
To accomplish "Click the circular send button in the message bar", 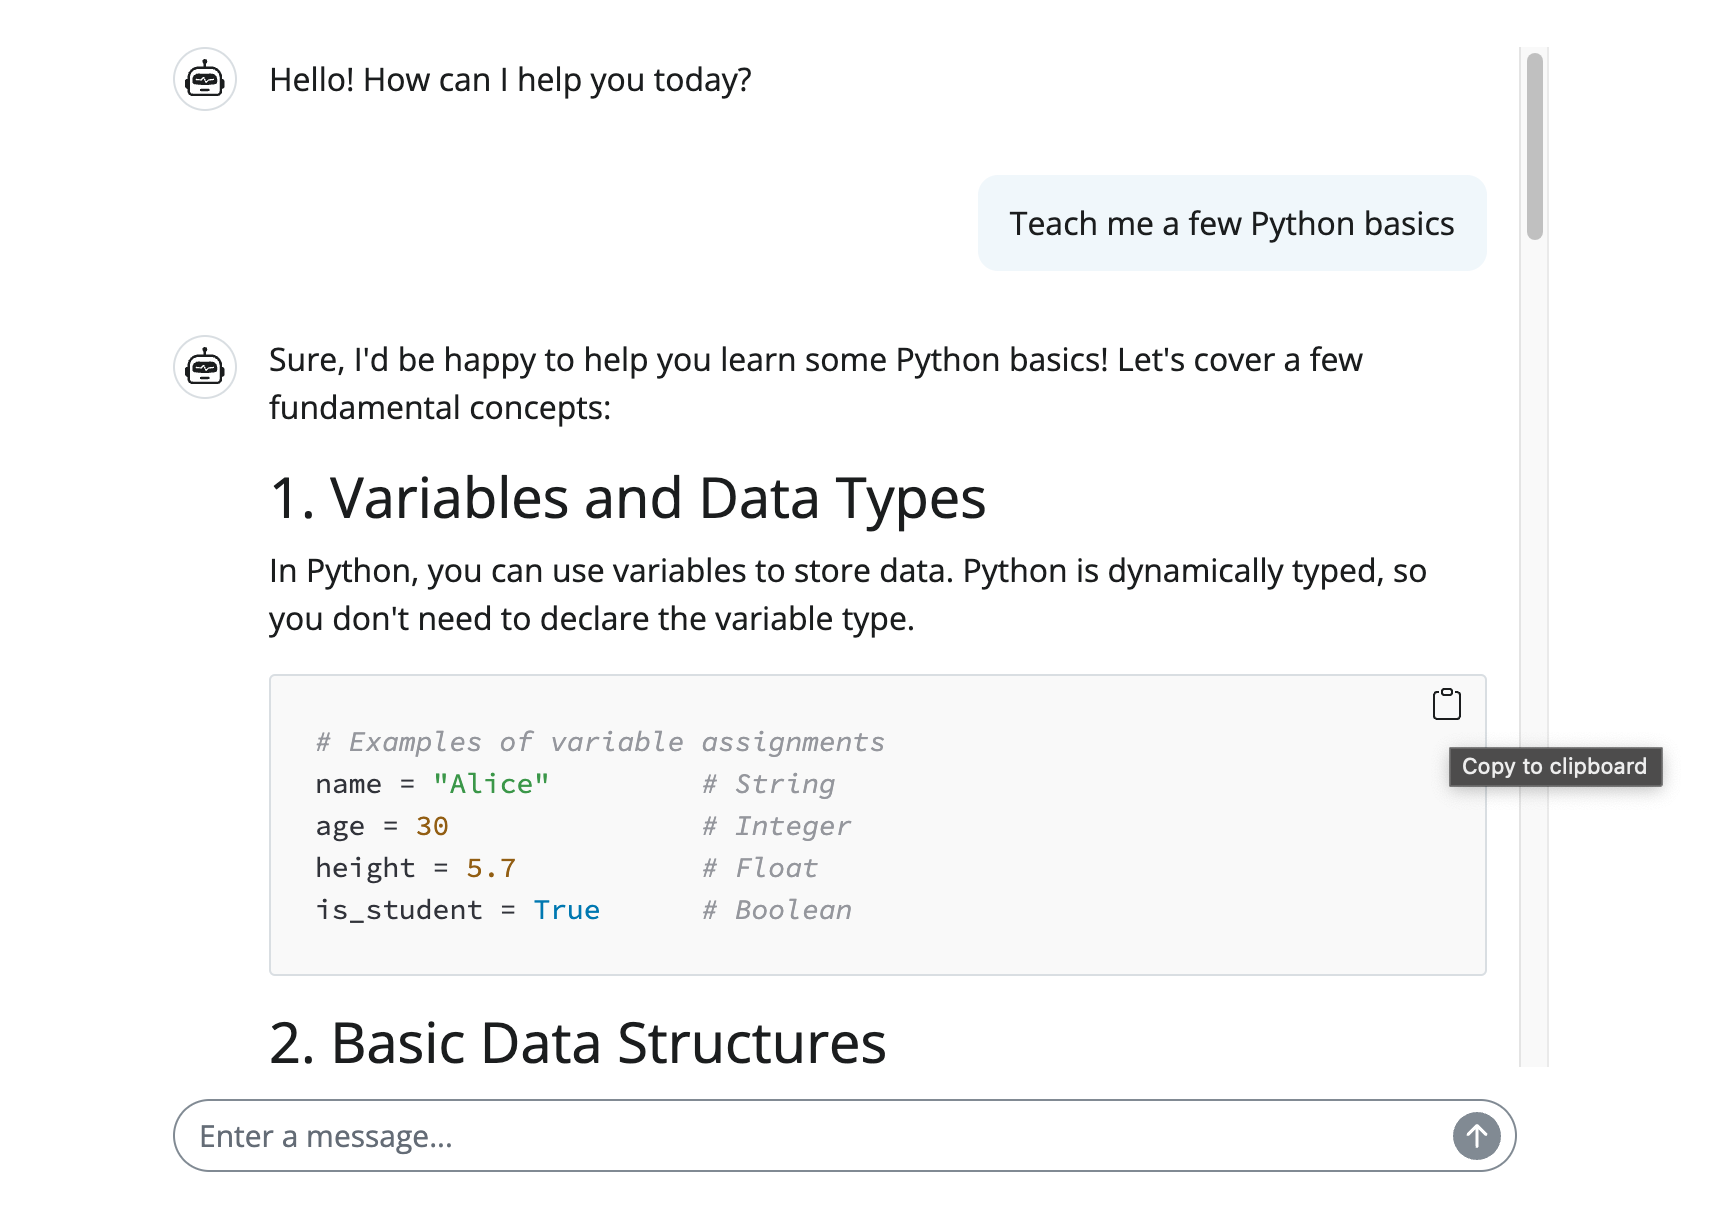I will [1476, 1135].
